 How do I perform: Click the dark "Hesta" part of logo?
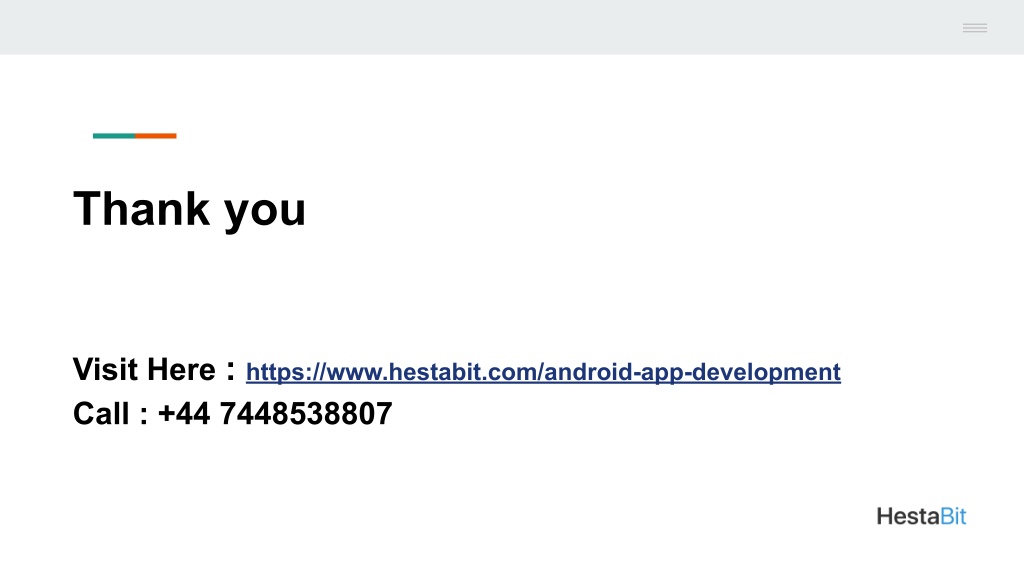point(908,517)
